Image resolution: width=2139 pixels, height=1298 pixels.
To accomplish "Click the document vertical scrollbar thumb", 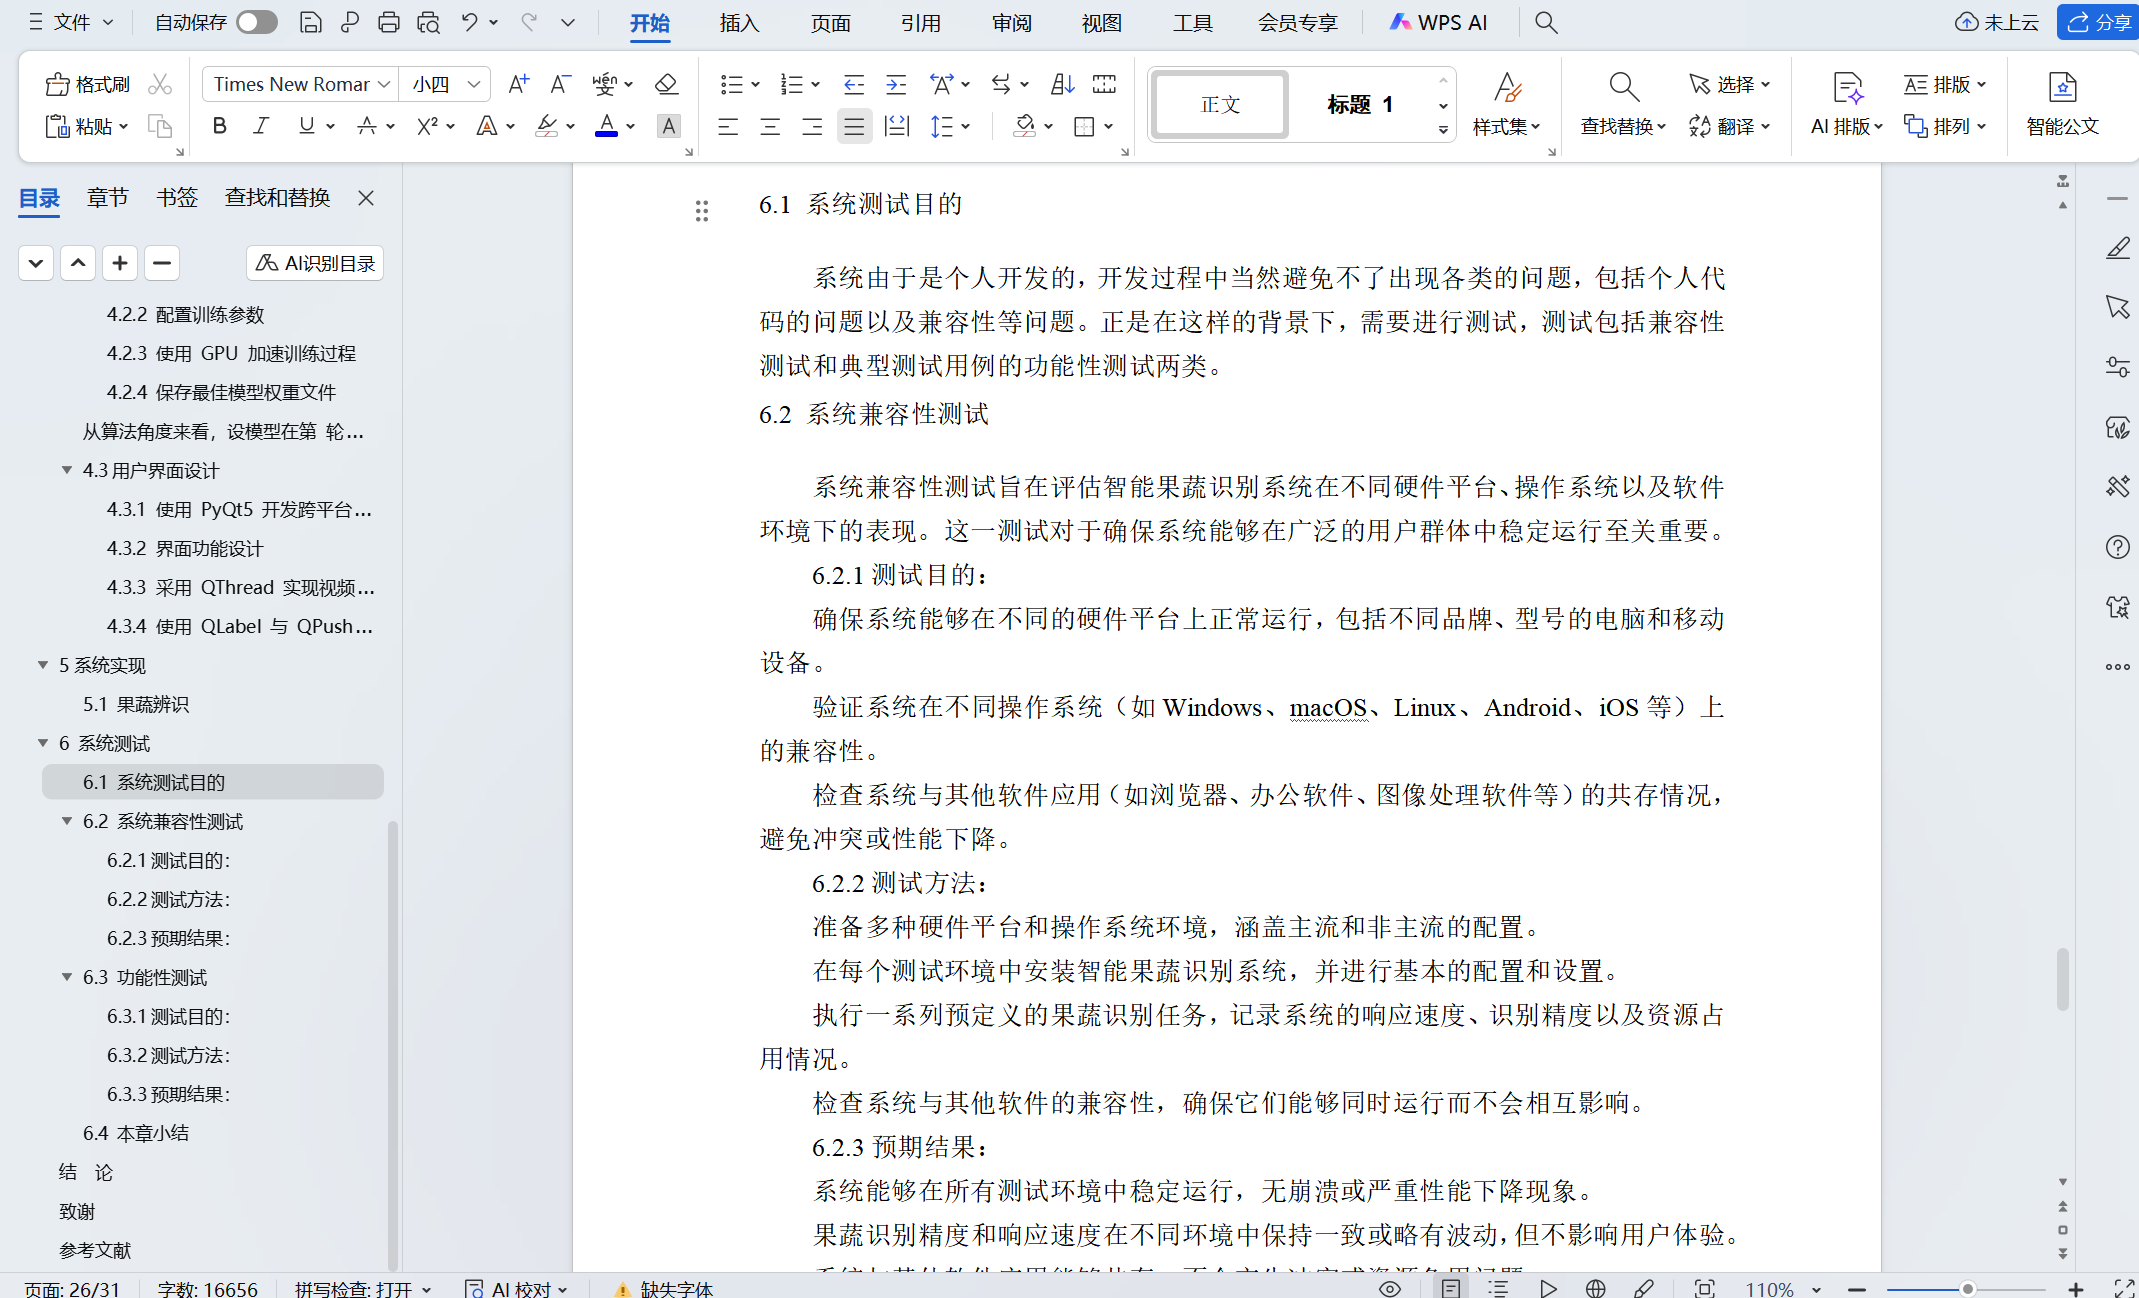I will tap(2062, 978).
